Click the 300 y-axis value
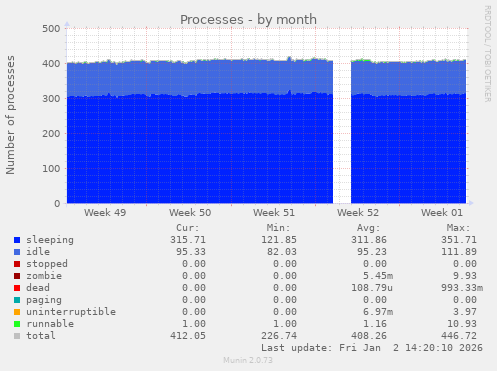497x371 pixels. tap(51, 99)
